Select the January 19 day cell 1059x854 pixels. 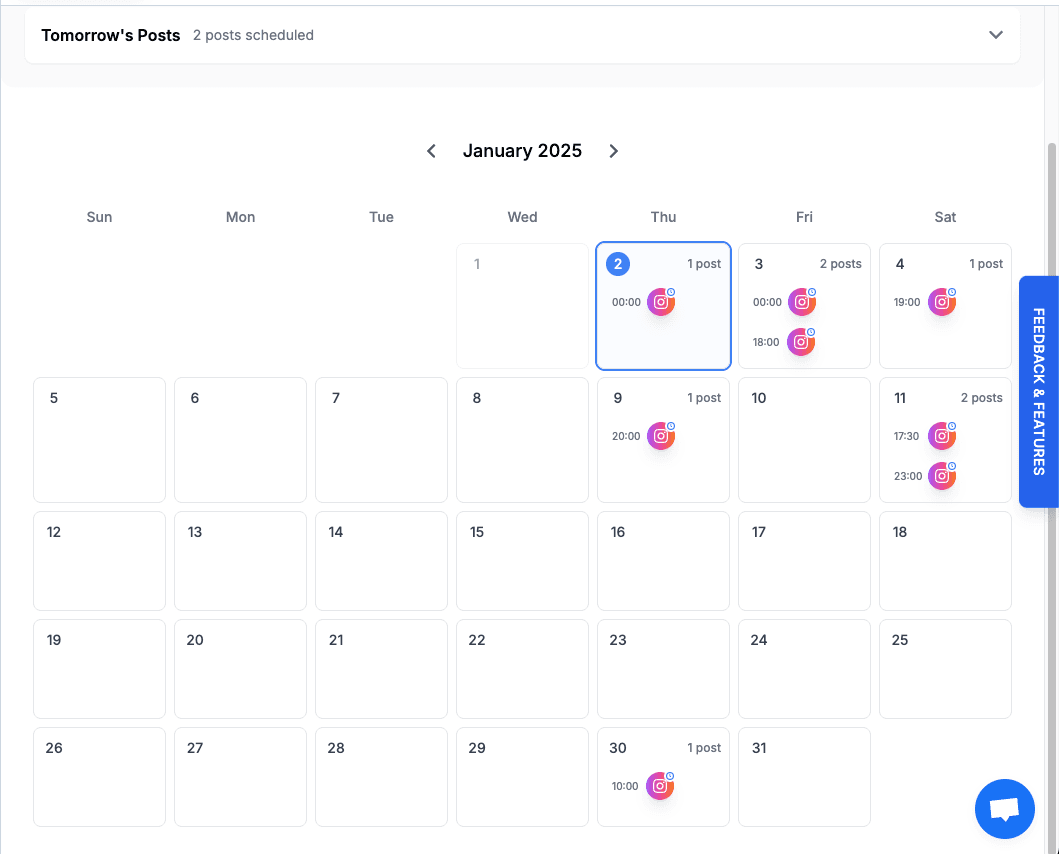click(x=99, y=669)
